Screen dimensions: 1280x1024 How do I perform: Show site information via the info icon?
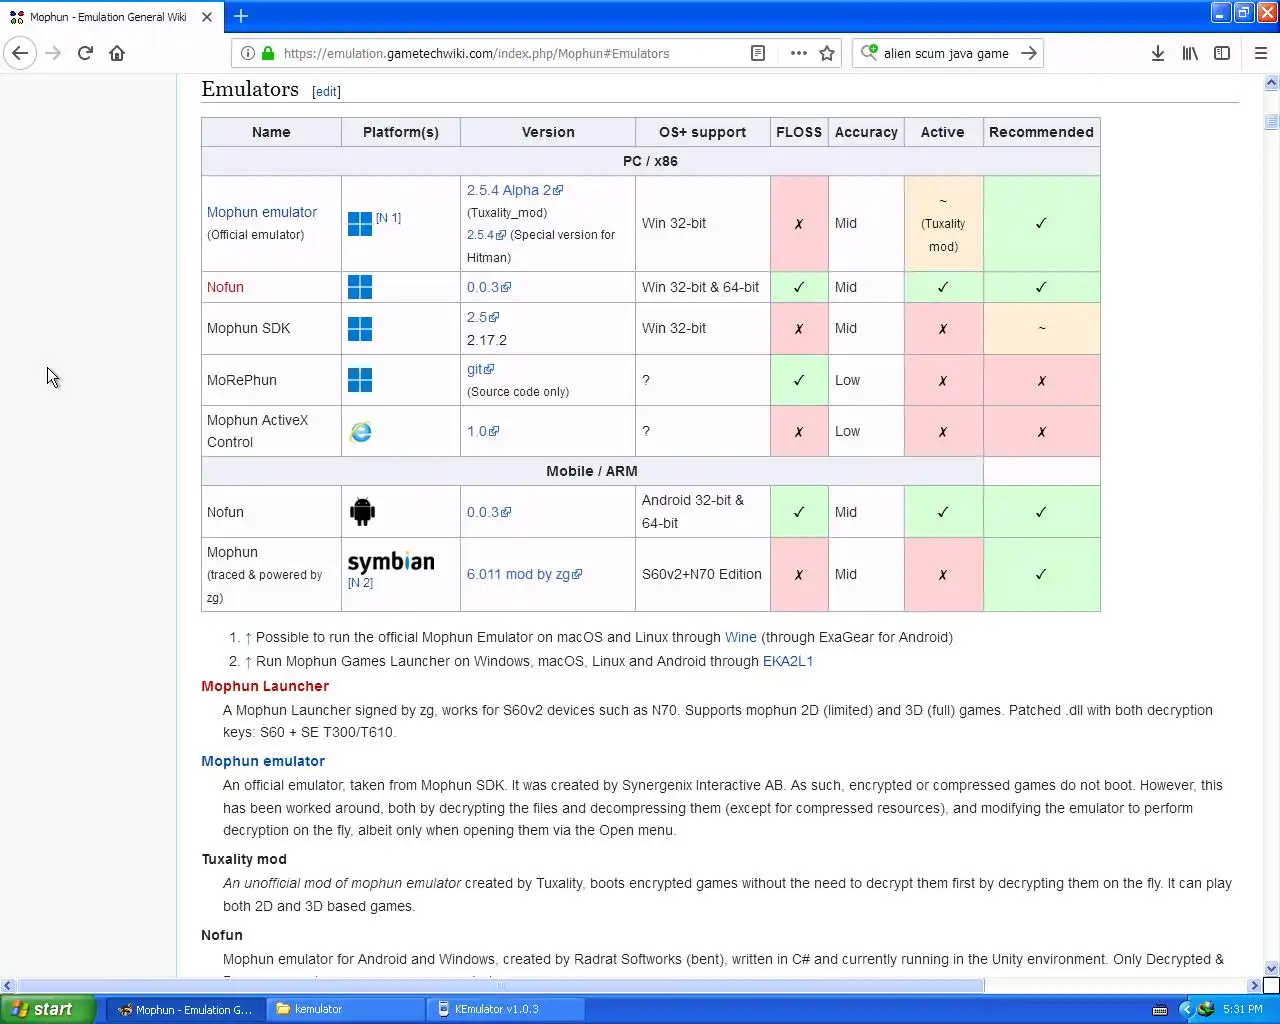coord(247,53)
